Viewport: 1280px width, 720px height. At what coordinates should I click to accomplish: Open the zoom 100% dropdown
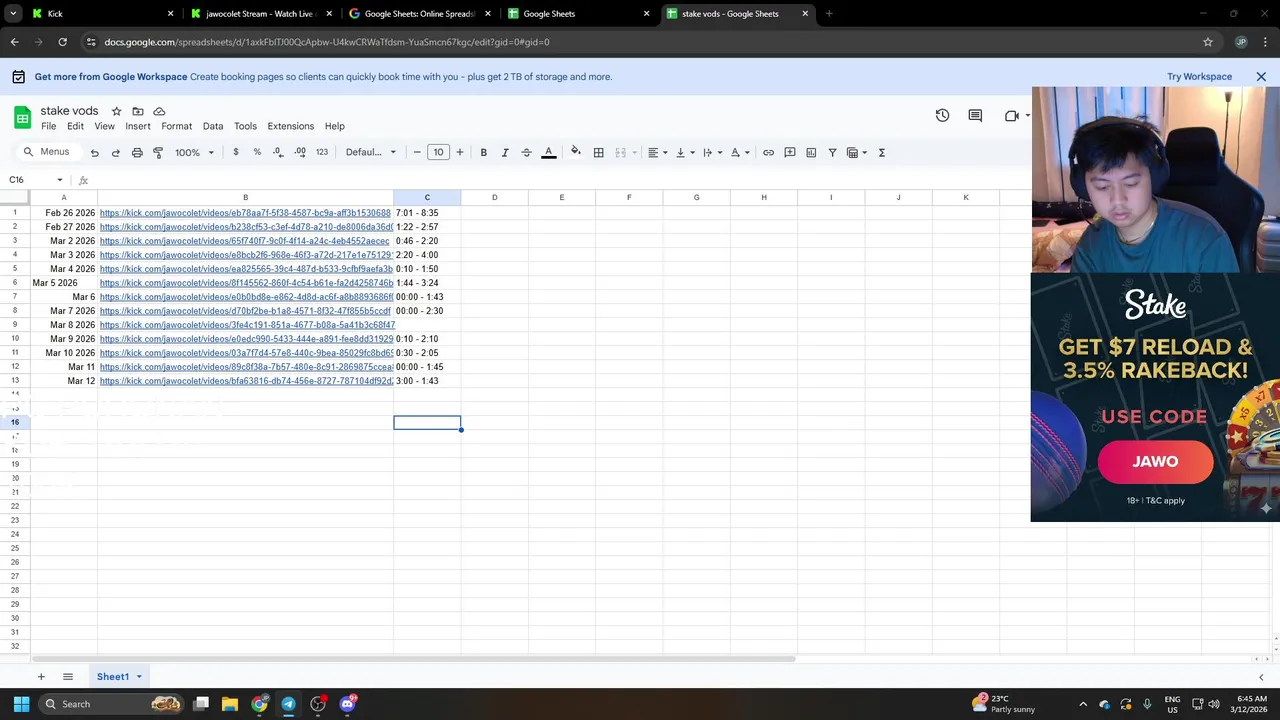click(x=194, y=153)
